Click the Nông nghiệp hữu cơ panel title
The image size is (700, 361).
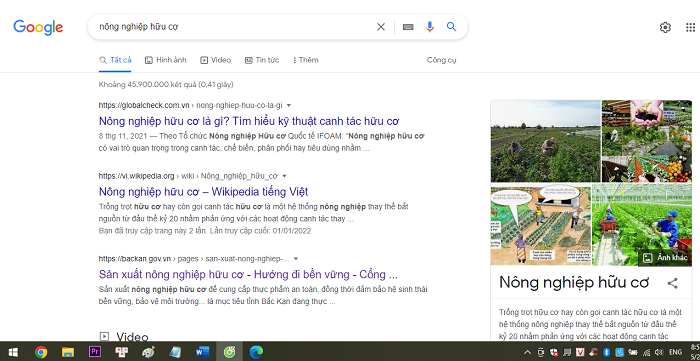pyautogui.click(x=574, y=282)
